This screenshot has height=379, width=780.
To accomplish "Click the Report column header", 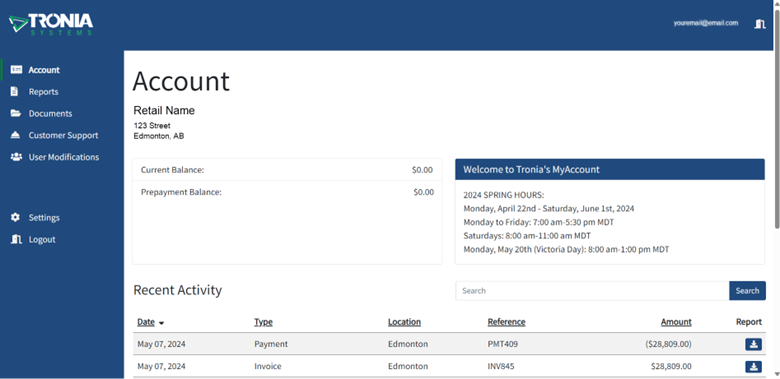I will click(749, 322).
